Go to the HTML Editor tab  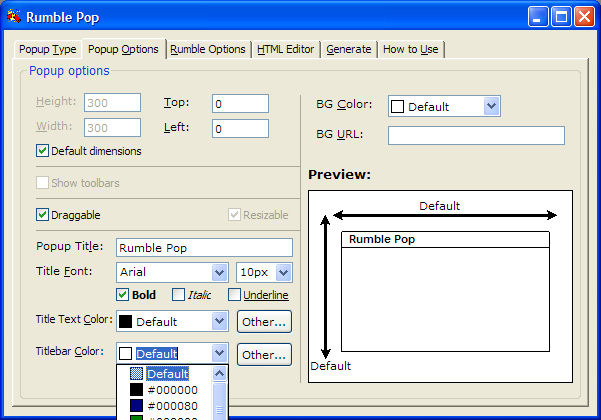pyautogui.click(x=286, y=49)
